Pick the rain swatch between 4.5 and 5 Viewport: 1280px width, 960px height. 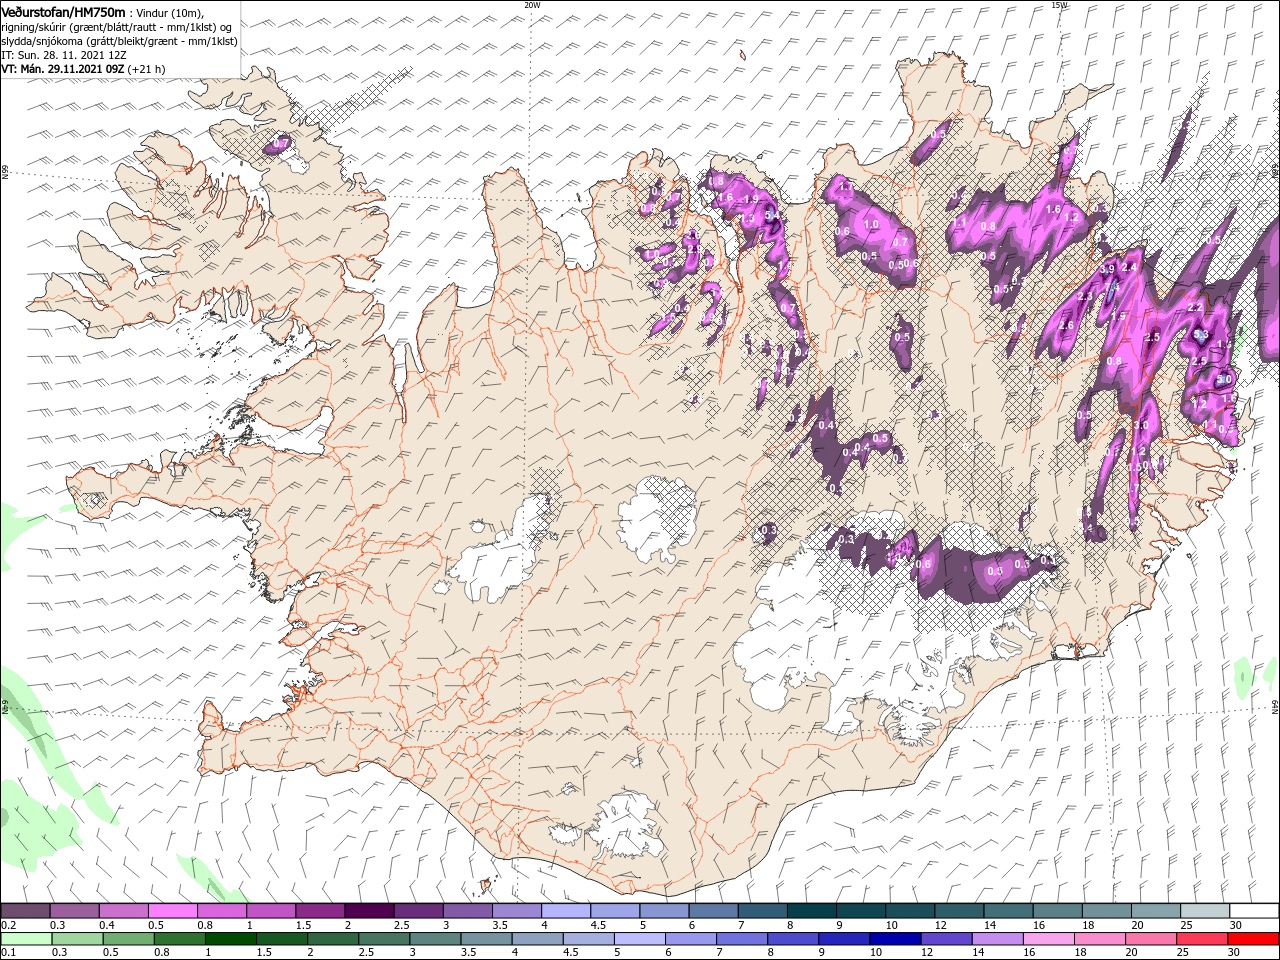click(587, 939)
